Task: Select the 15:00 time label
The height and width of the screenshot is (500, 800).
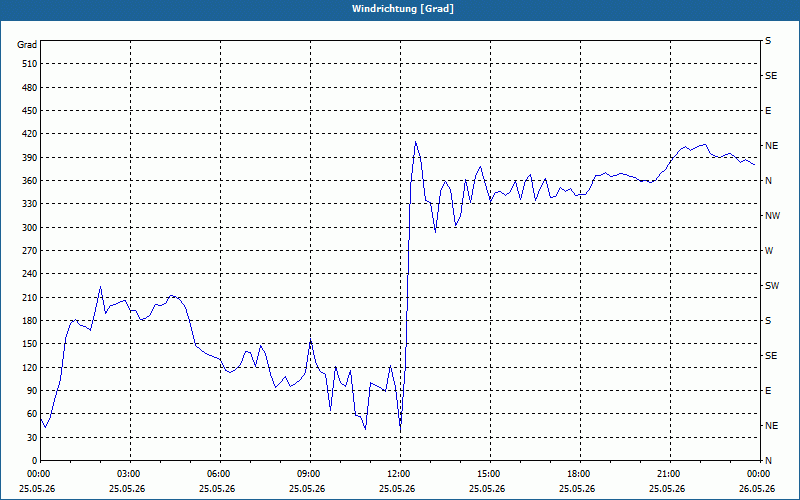Action: pyautogui.click(x=490, y=474)
